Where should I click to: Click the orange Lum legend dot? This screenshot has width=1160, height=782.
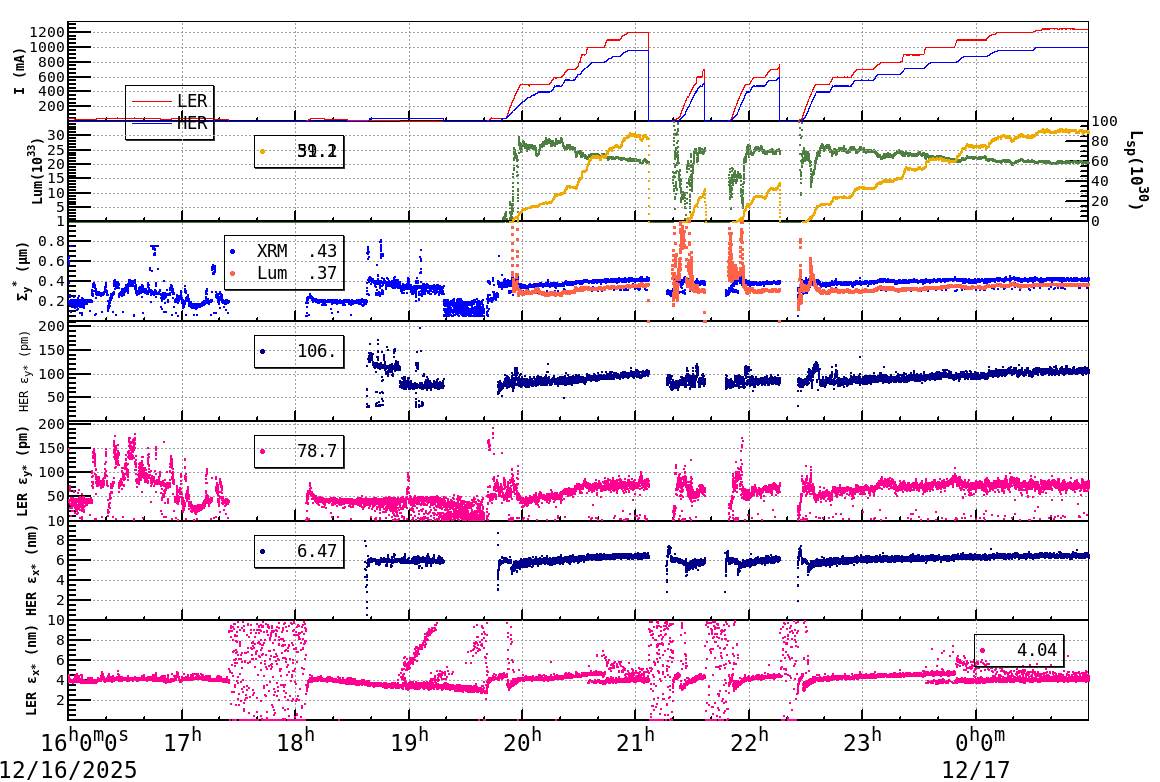coord(232,273)
